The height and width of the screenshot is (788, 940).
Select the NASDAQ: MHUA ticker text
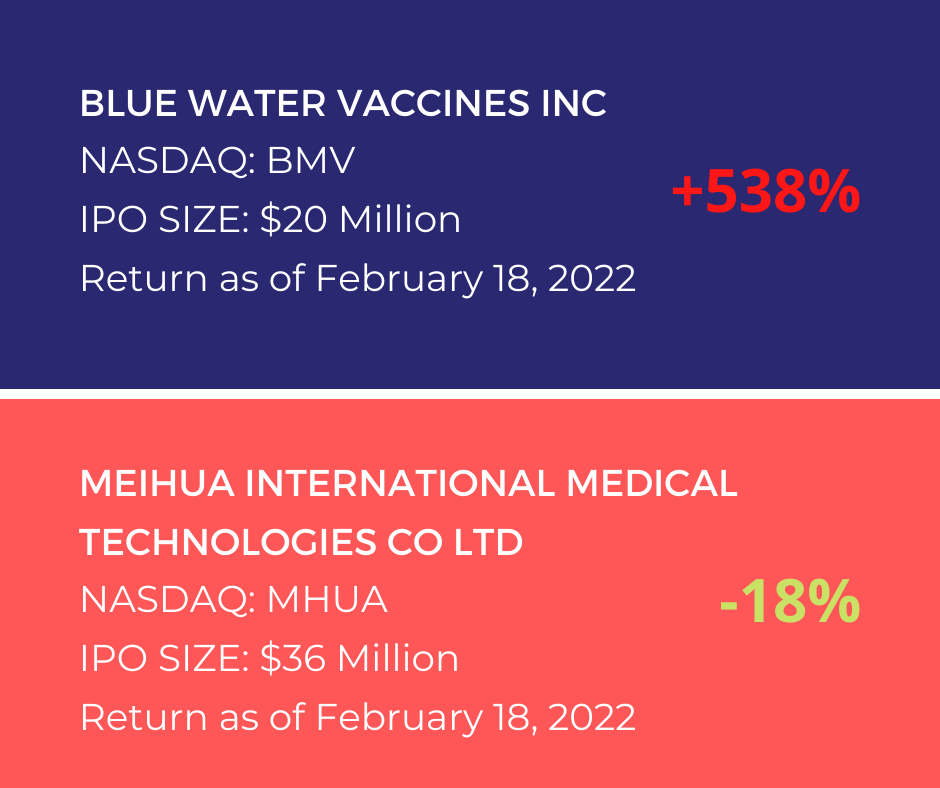pos(234,599)
